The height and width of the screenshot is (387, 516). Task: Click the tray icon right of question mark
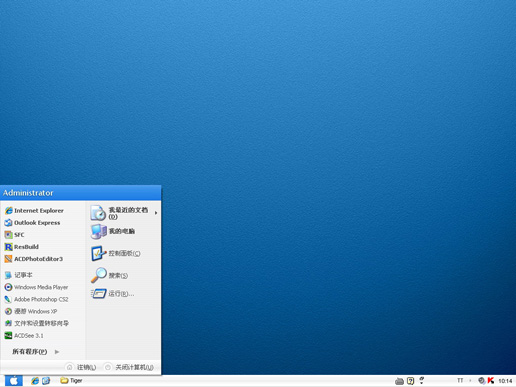[422, 380]
